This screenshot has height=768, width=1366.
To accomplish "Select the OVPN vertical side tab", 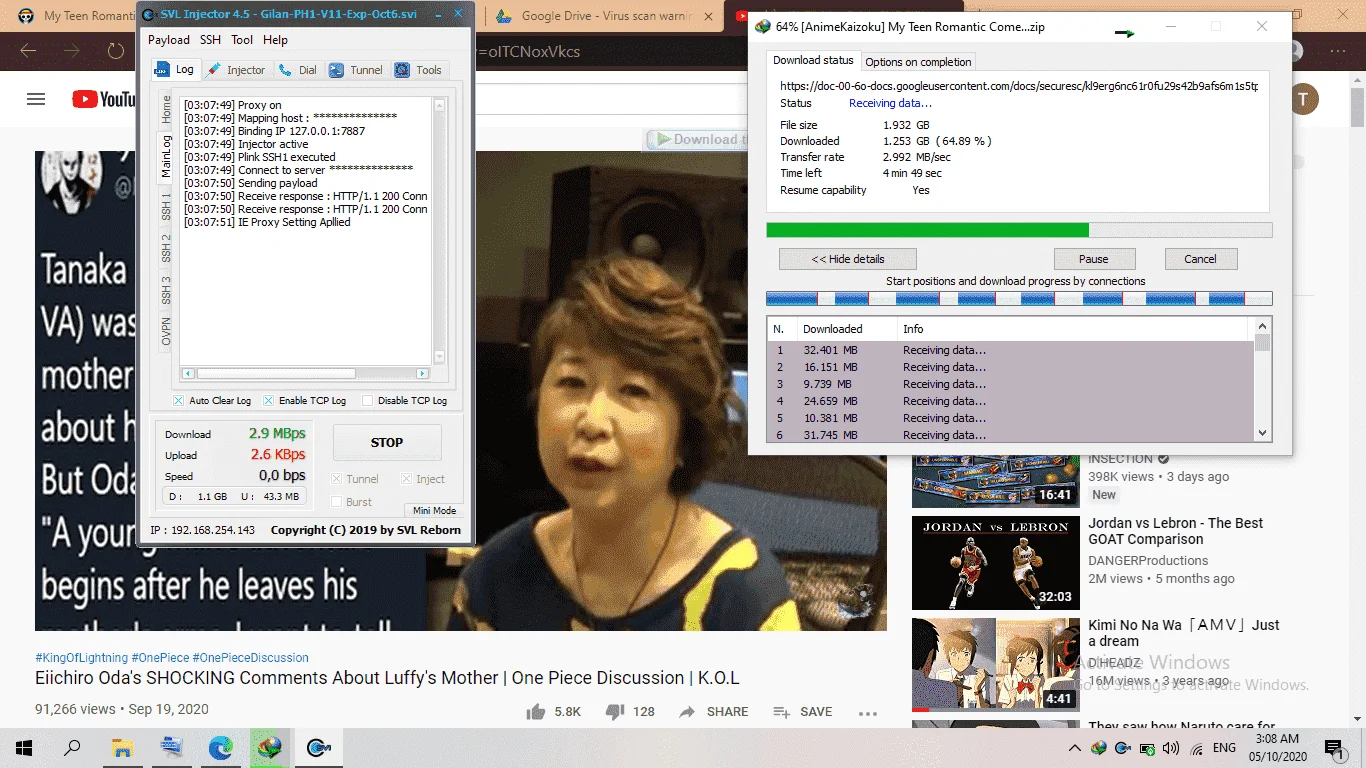I will pos(166,331).
